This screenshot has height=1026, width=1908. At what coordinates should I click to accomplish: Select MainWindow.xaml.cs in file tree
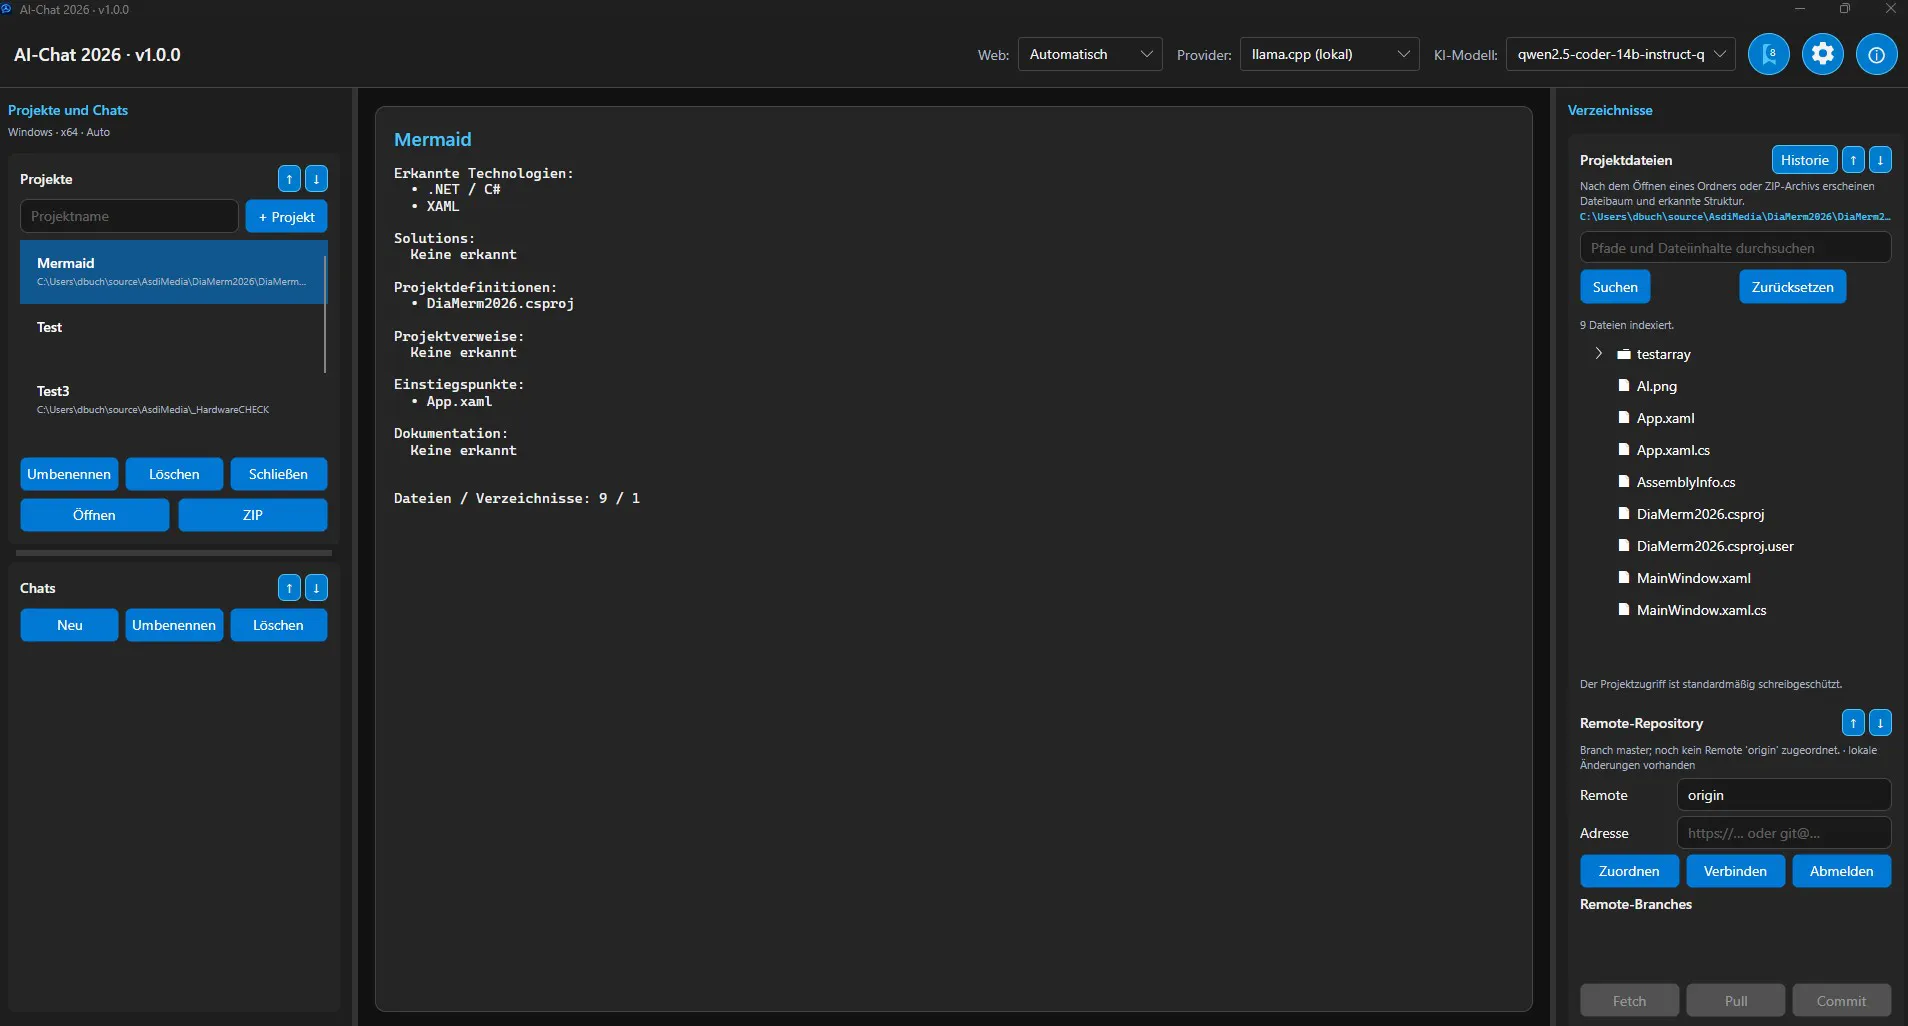coord(1701,610)
